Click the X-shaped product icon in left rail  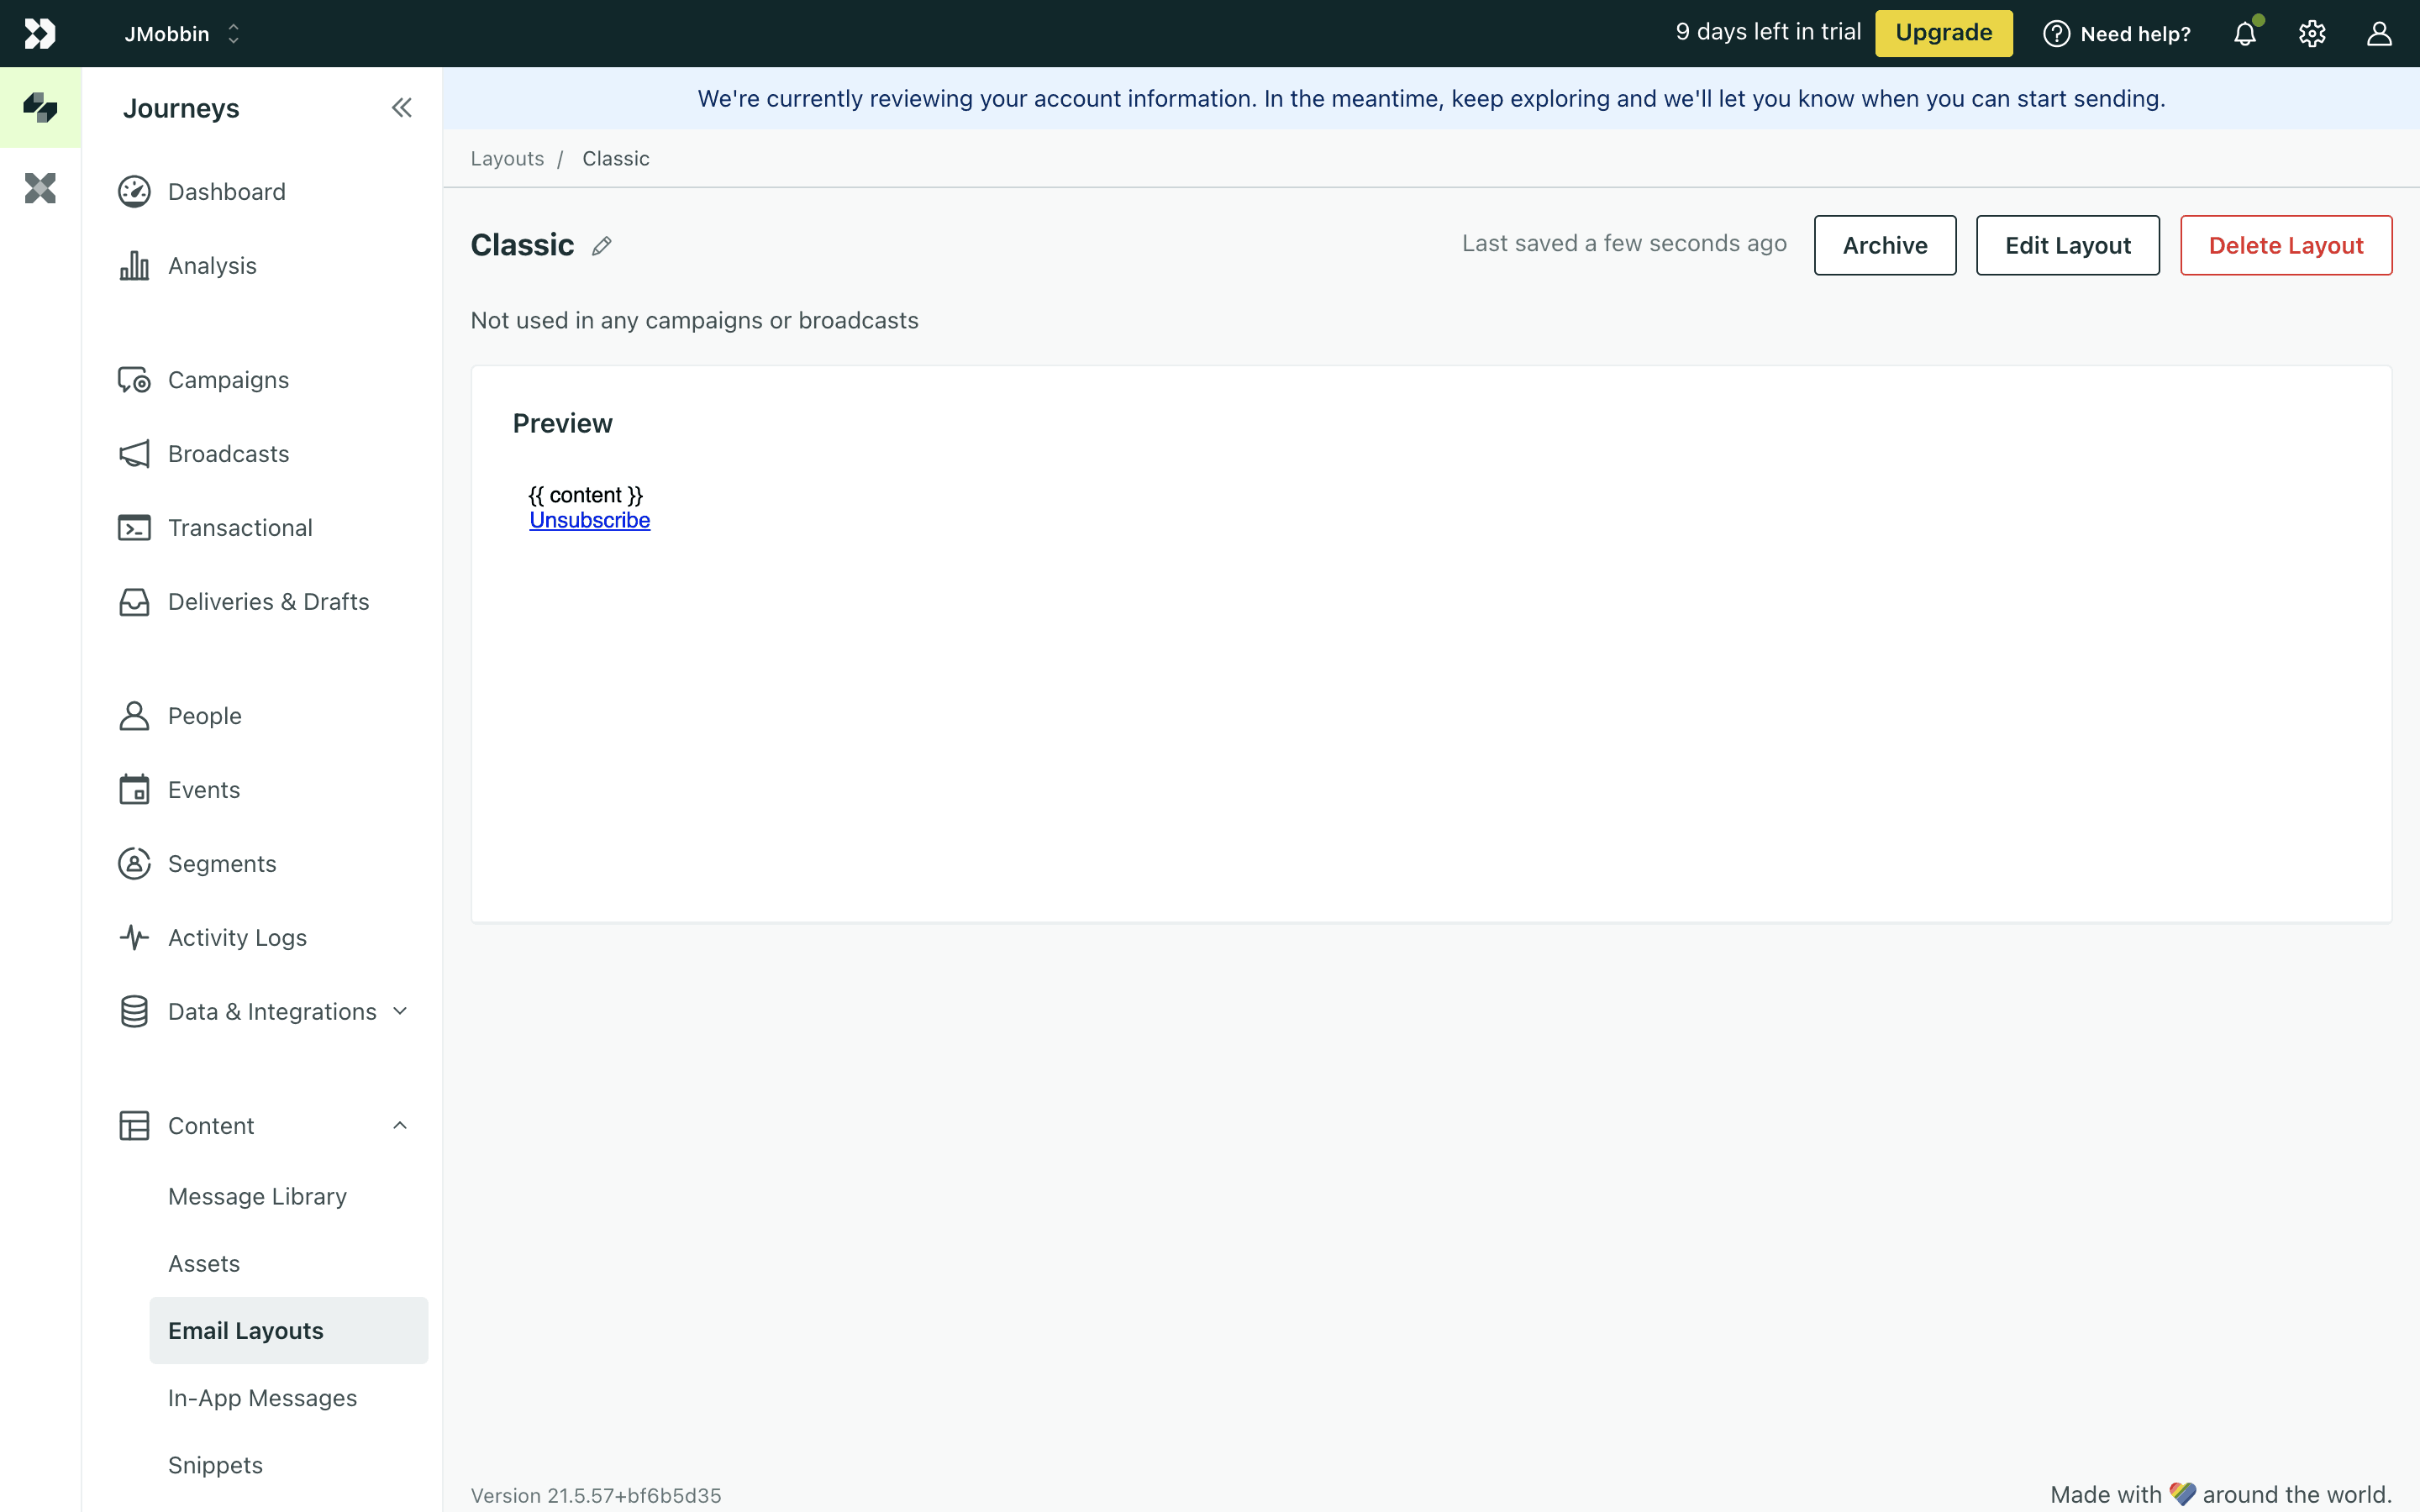coord(40,188)
